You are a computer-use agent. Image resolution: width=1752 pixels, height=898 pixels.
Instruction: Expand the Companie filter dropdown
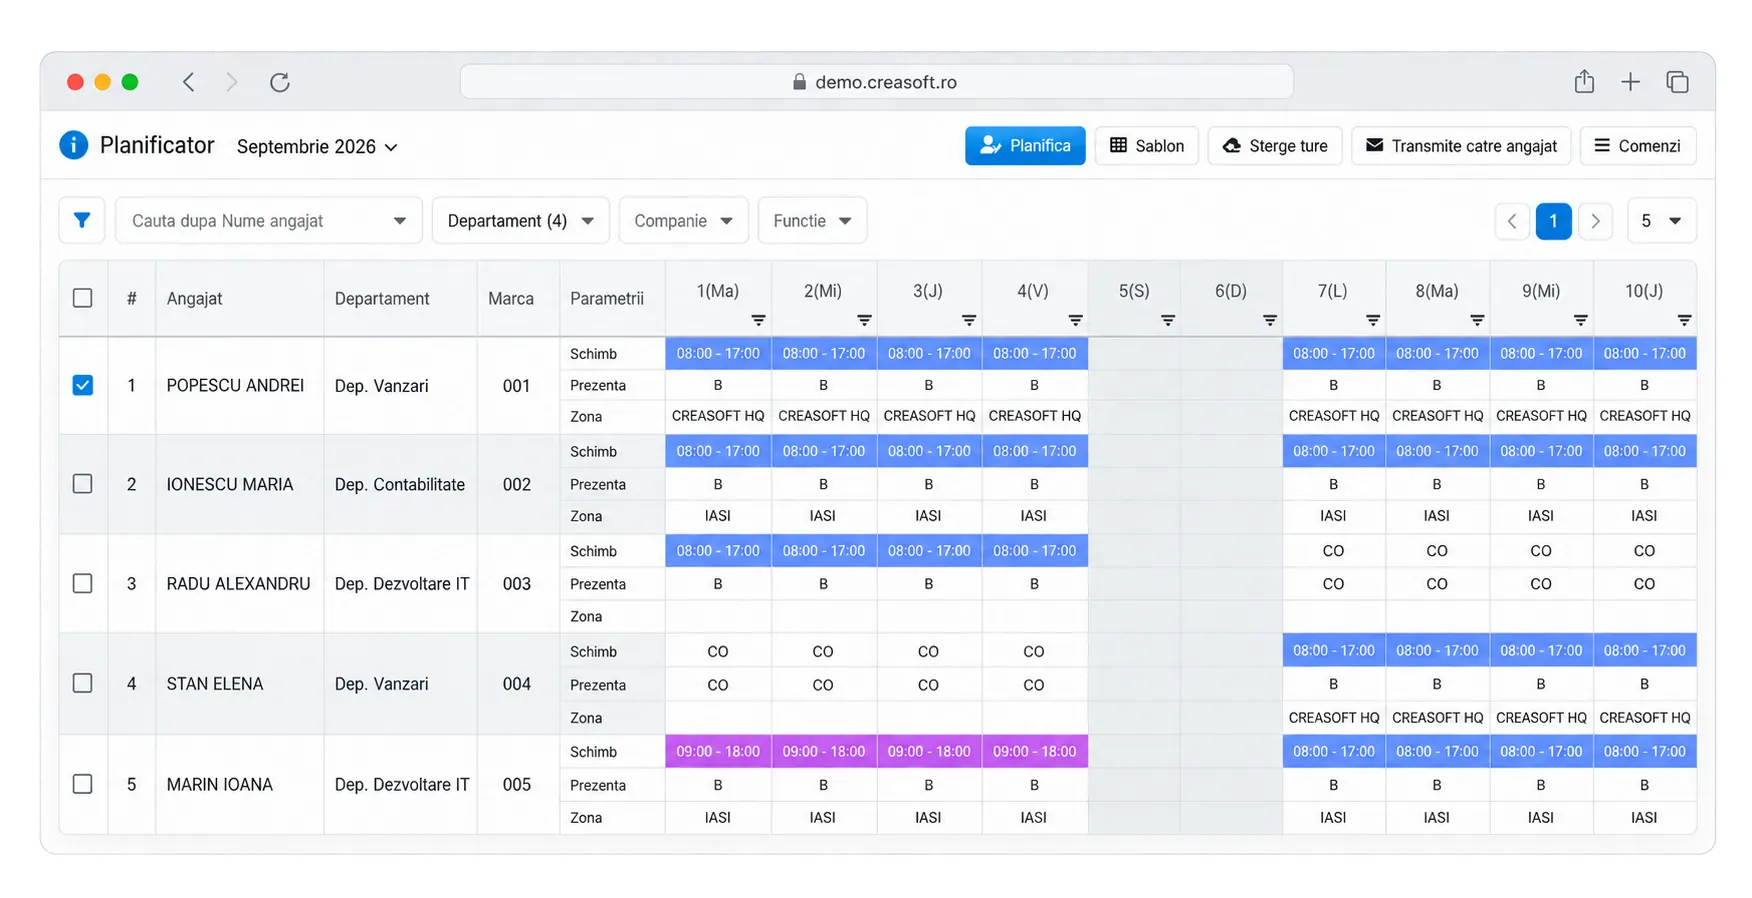coord(683,221)
